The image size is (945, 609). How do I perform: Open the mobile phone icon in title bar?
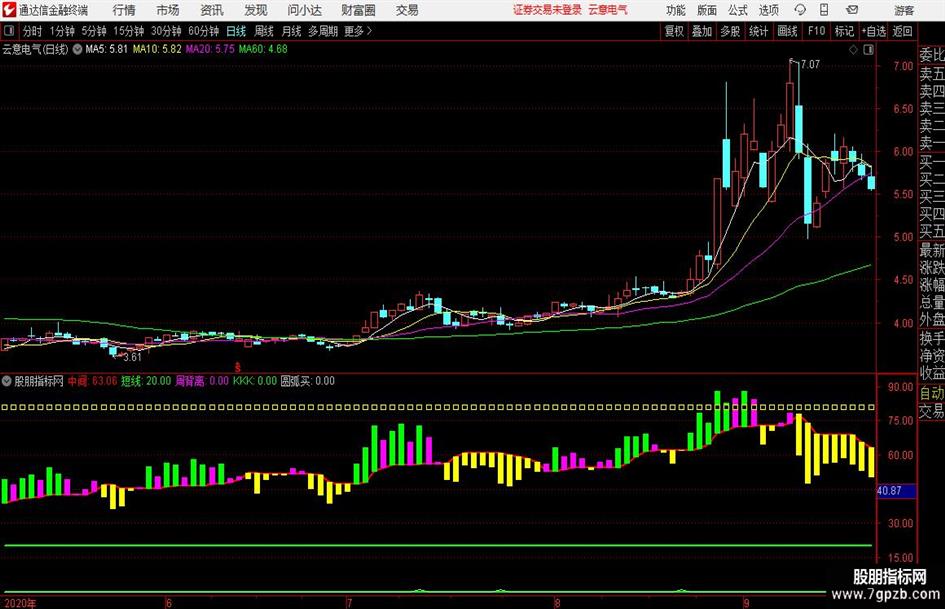point(824,10)
